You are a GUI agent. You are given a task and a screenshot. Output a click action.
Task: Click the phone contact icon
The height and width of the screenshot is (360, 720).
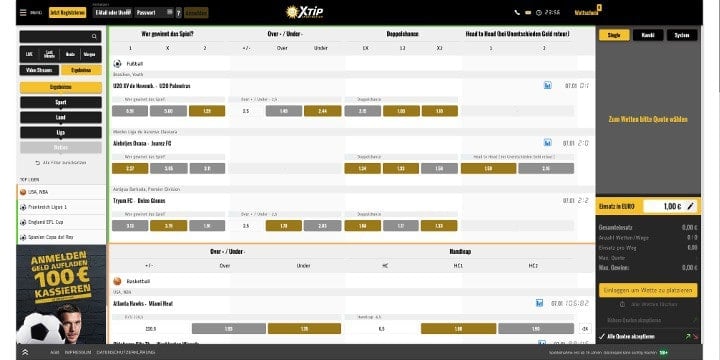518,13
